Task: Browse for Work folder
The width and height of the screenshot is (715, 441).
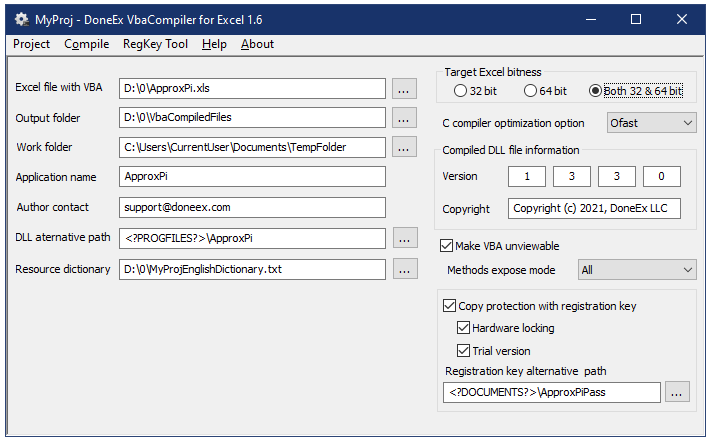Action: click(404, 147)
